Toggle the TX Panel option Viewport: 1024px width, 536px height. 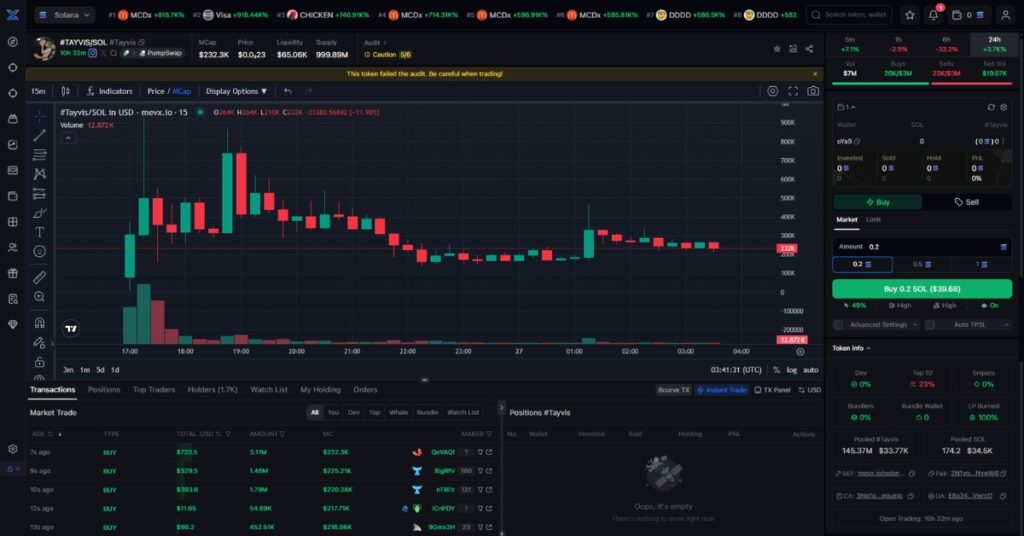click(773, 390)
